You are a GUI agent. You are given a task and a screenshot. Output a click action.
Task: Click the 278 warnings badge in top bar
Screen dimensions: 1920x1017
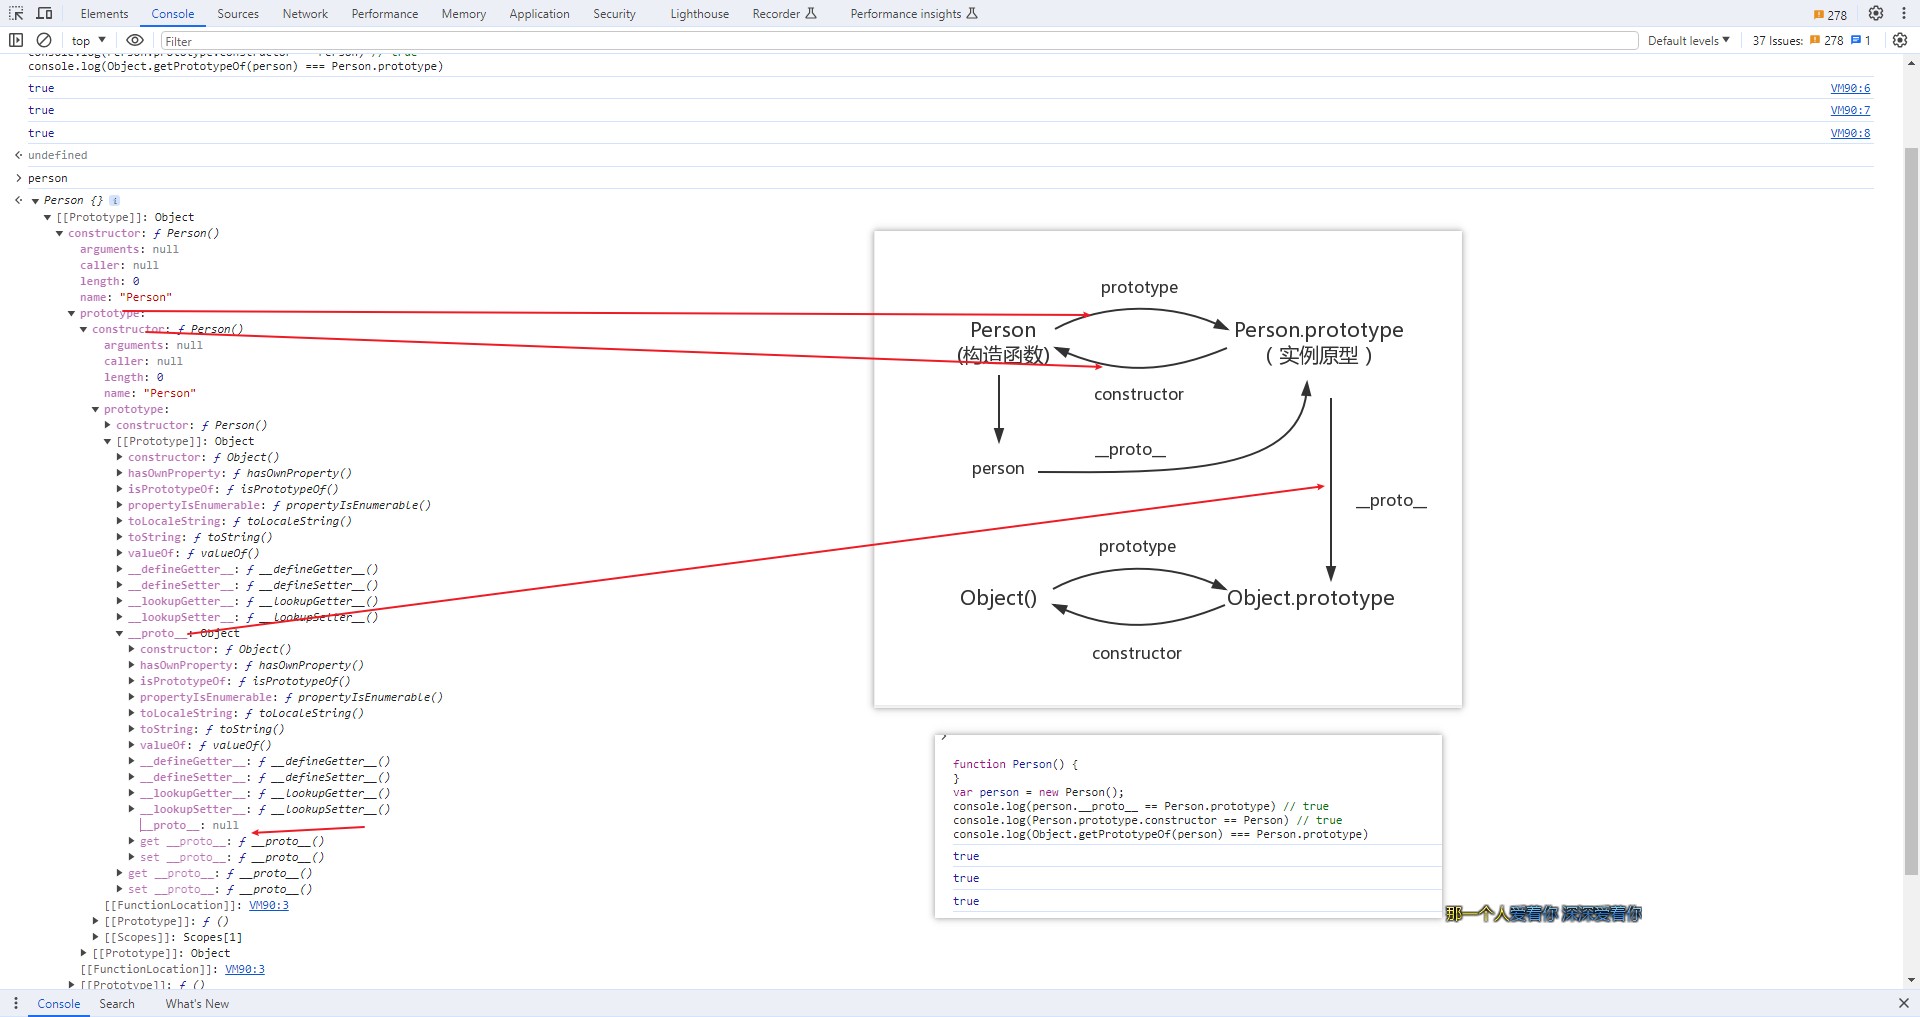click(x=1830, y=14)
